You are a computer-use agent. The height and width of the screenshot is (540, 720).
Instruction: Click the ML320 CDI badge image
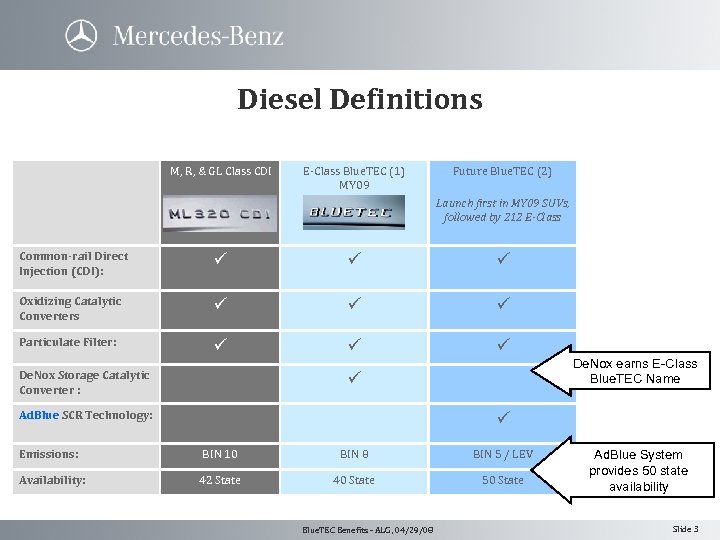point(220,214)
